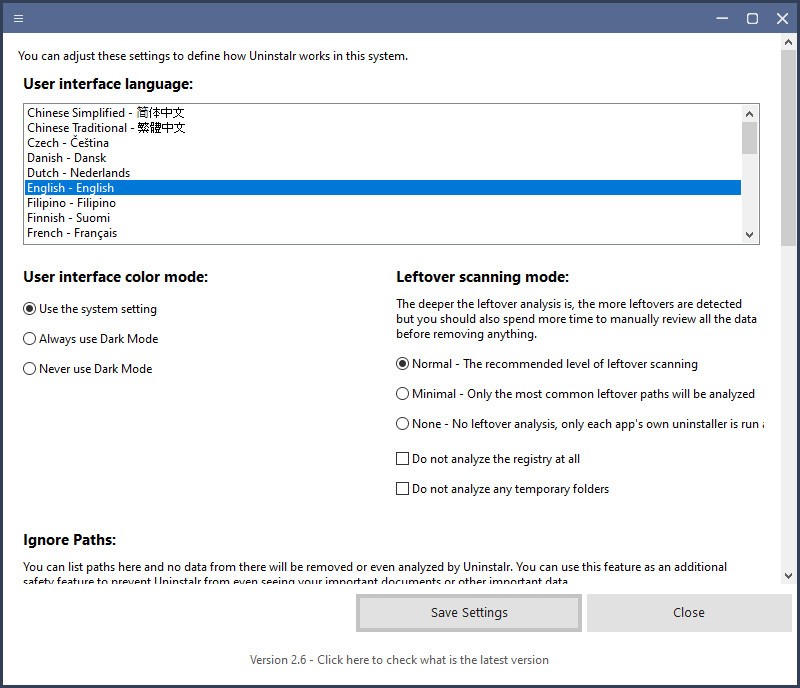The width and height of the screenshot is (800, 688).
Task: Select Chinese Simplified language
Action: (383, 113)
